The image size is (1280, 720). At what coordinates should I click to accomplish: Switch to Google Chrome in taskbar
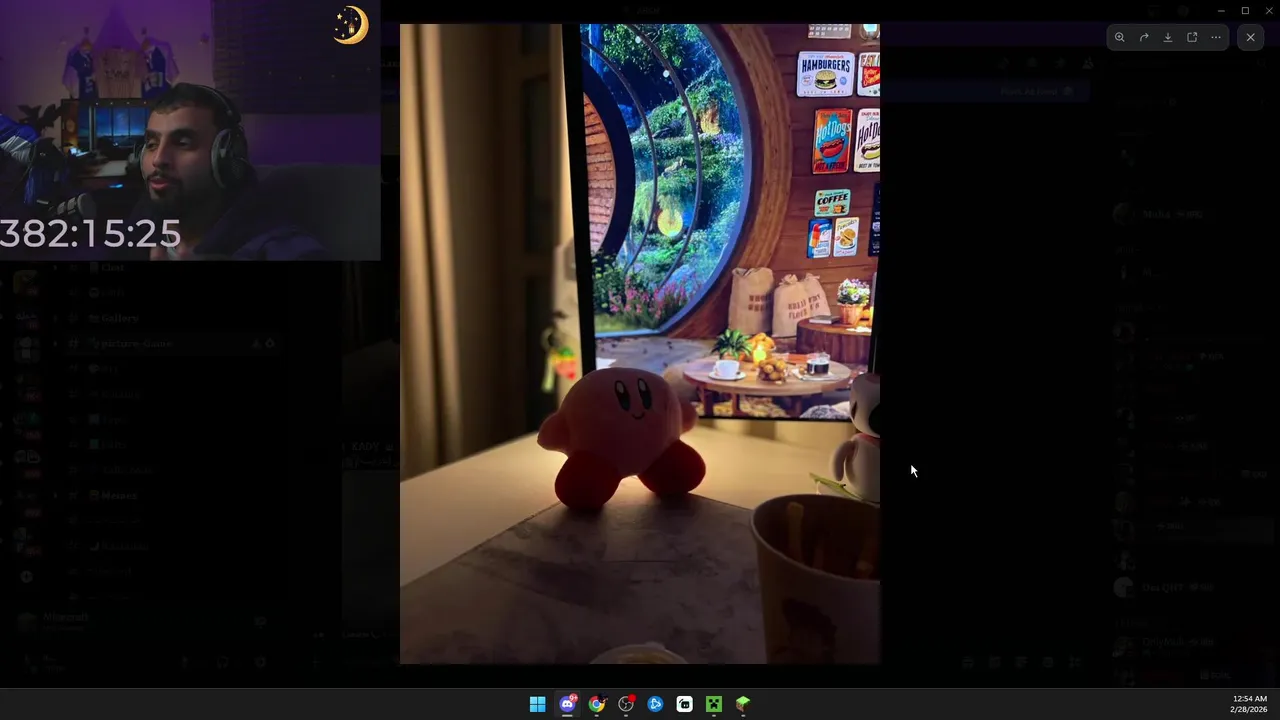click(x=596, y=704)
